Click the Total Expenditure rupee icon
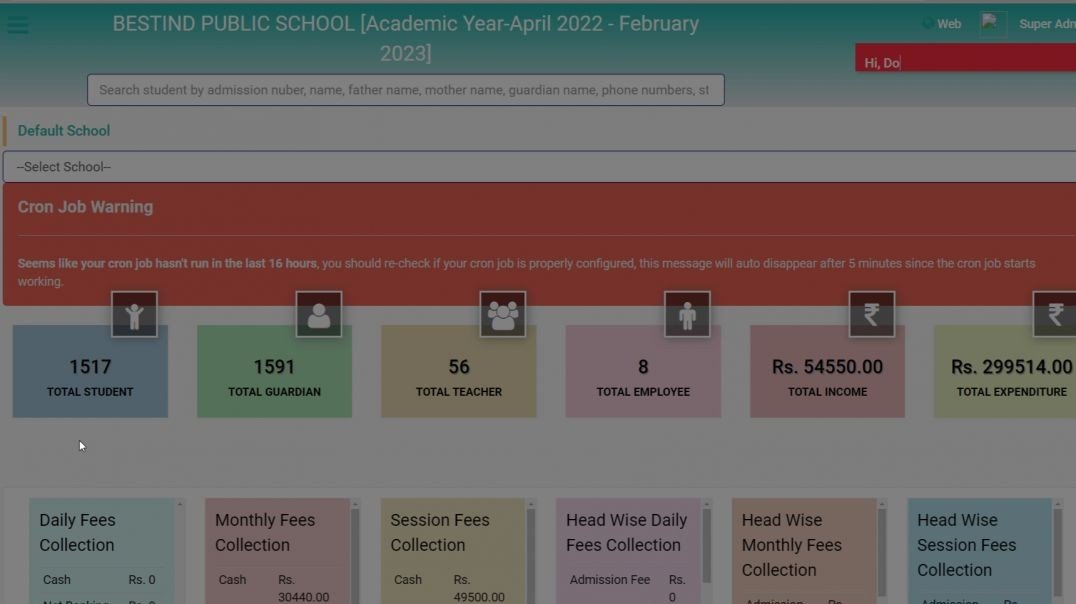The height and width of the screenshot is (604, 1076). click(1055, 315)
